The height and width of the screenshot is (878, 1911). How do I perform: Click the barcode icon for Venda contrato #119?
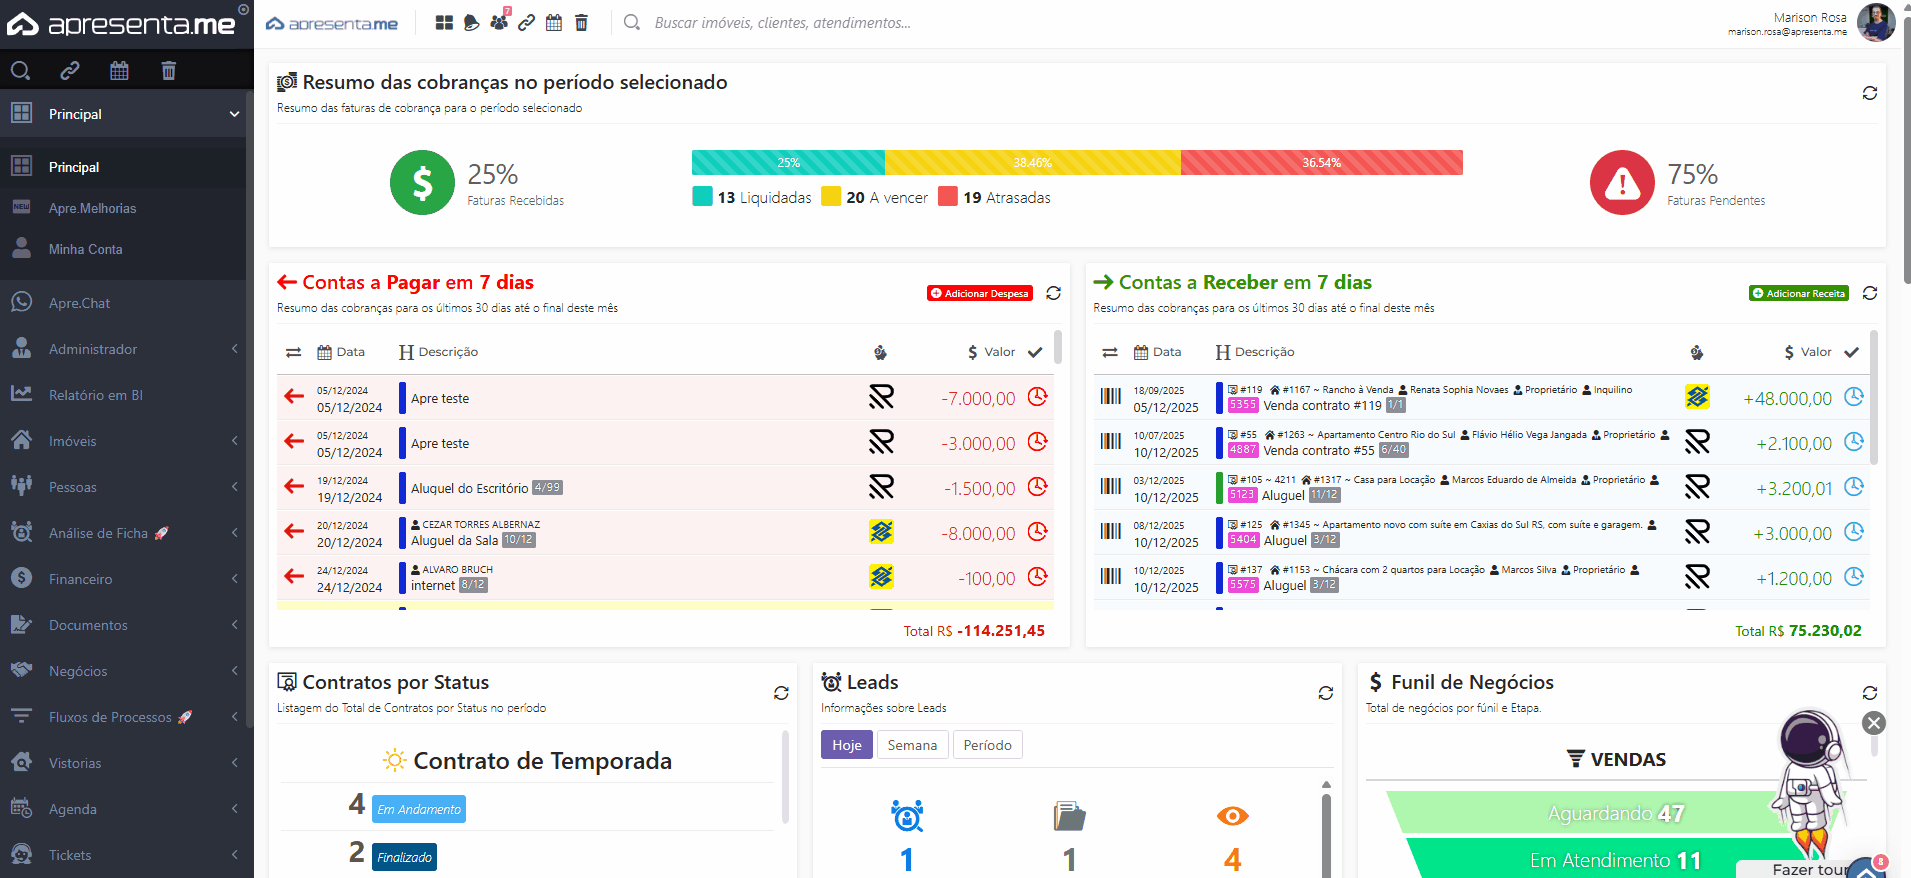(x=1110, y=397)
